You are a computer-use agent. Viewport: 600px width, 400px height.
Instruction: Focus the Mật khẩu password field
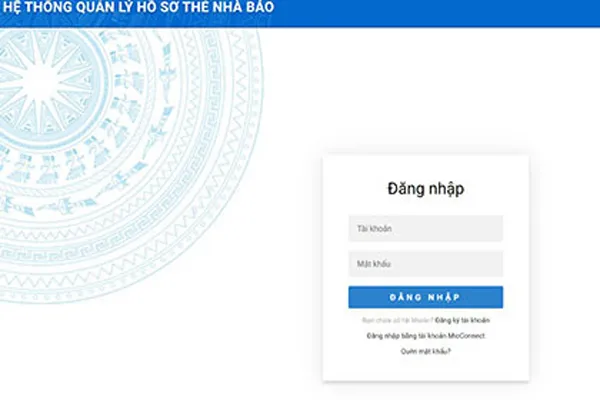[425, 264]
